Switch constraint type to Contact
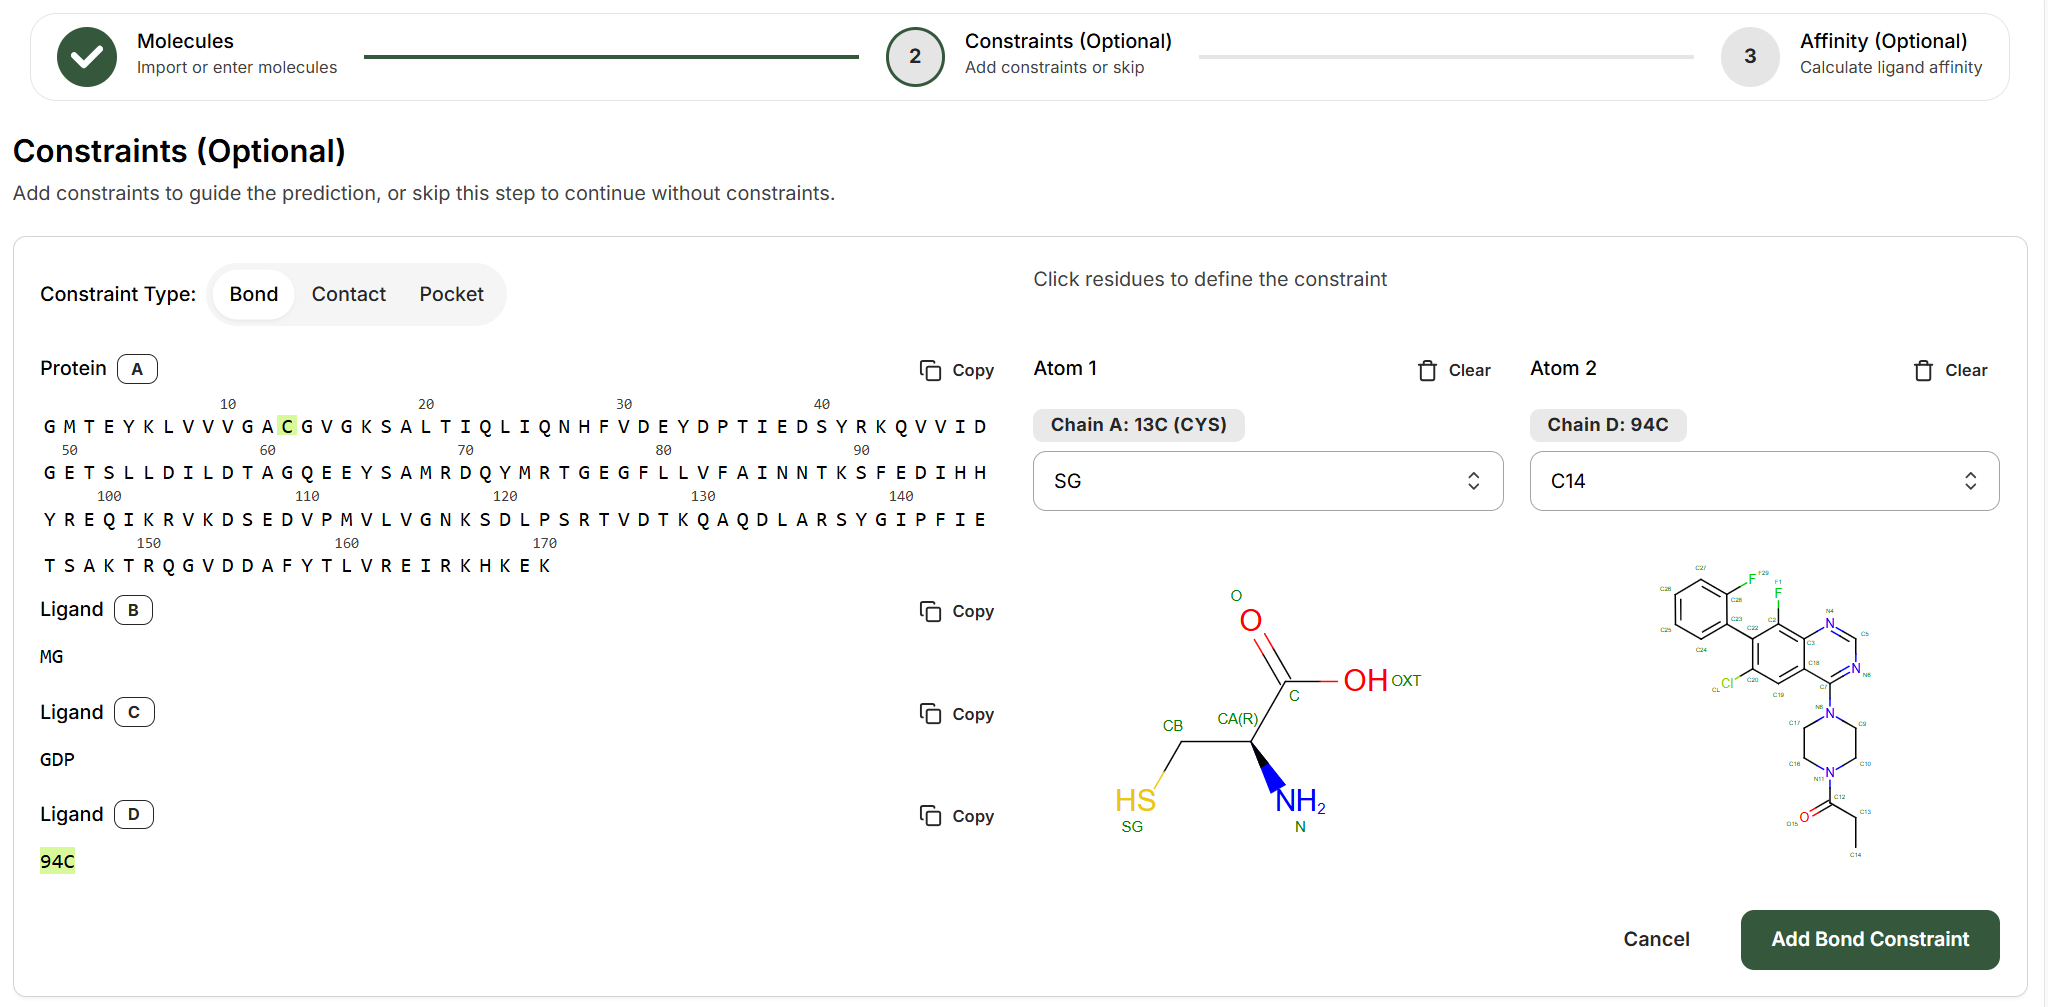The image size is (2048, 1007). click(x=348, y=294)
